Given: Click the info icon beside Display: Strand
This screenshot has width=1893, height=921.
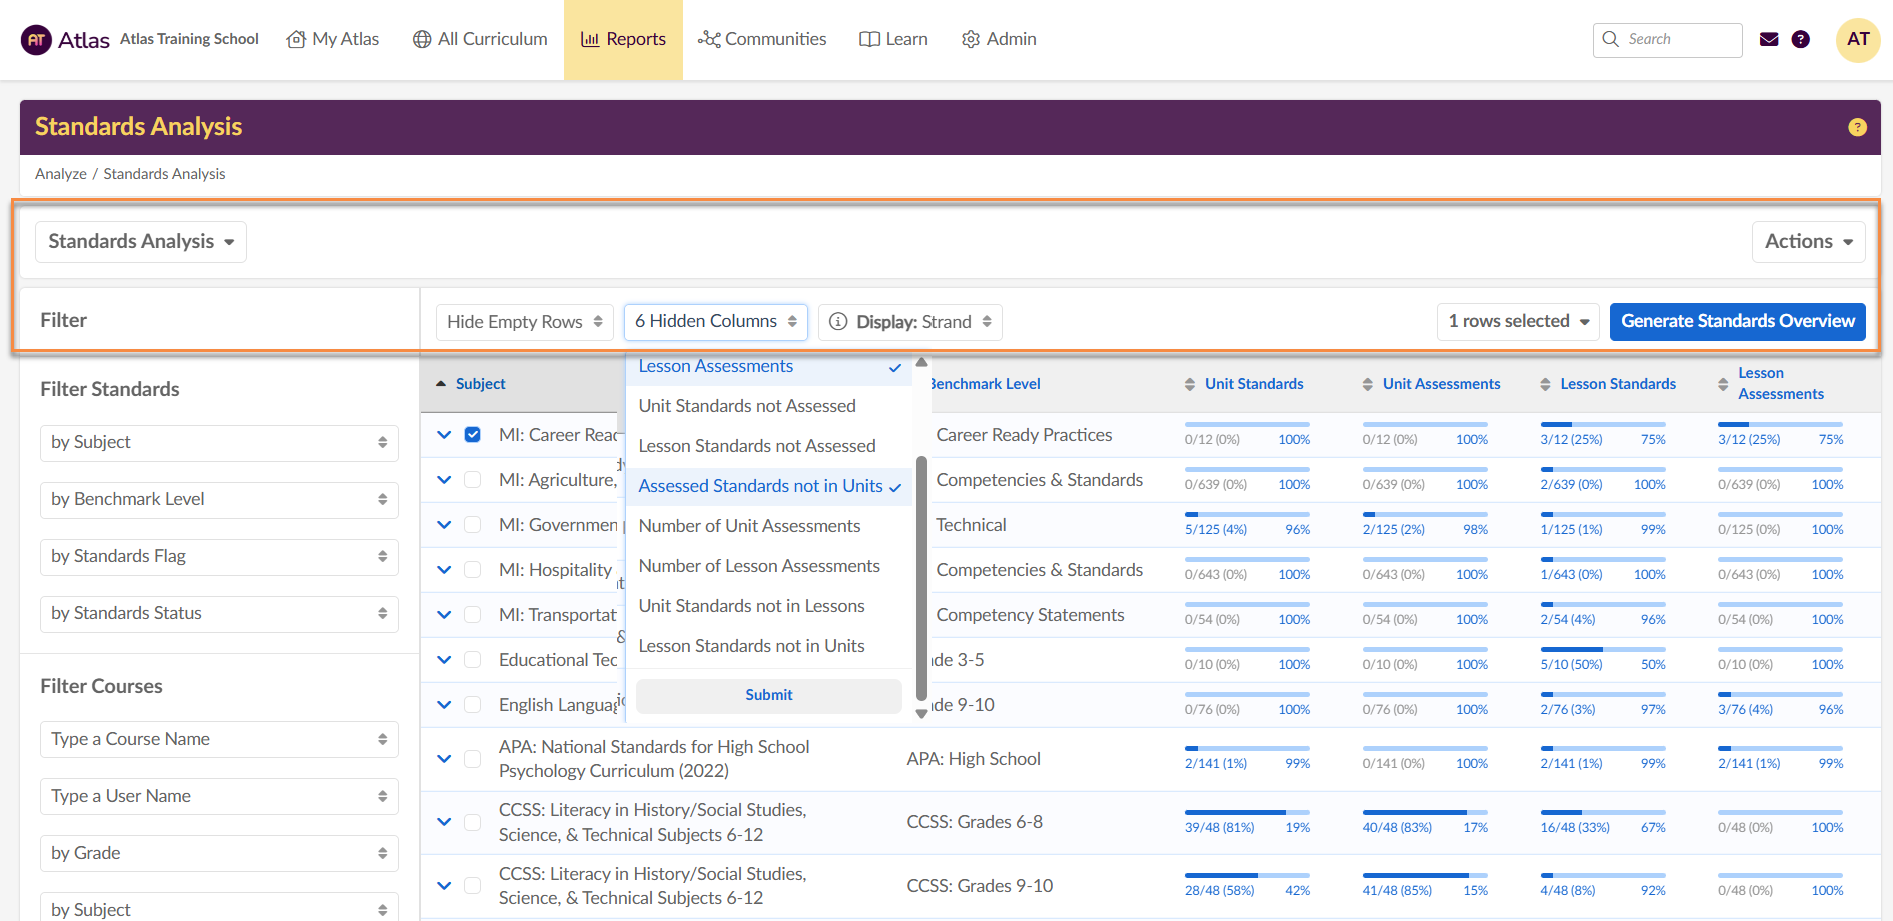Looking at the screenshot, I should point(838,322).
